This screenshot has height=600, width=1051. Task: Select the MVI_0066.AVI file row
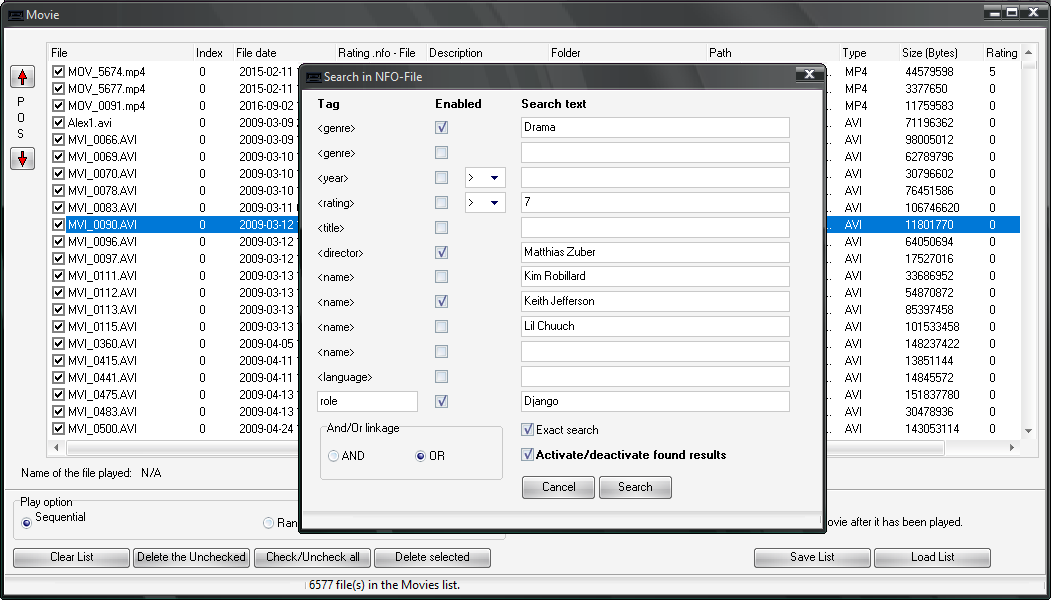[x=103, y=139]
